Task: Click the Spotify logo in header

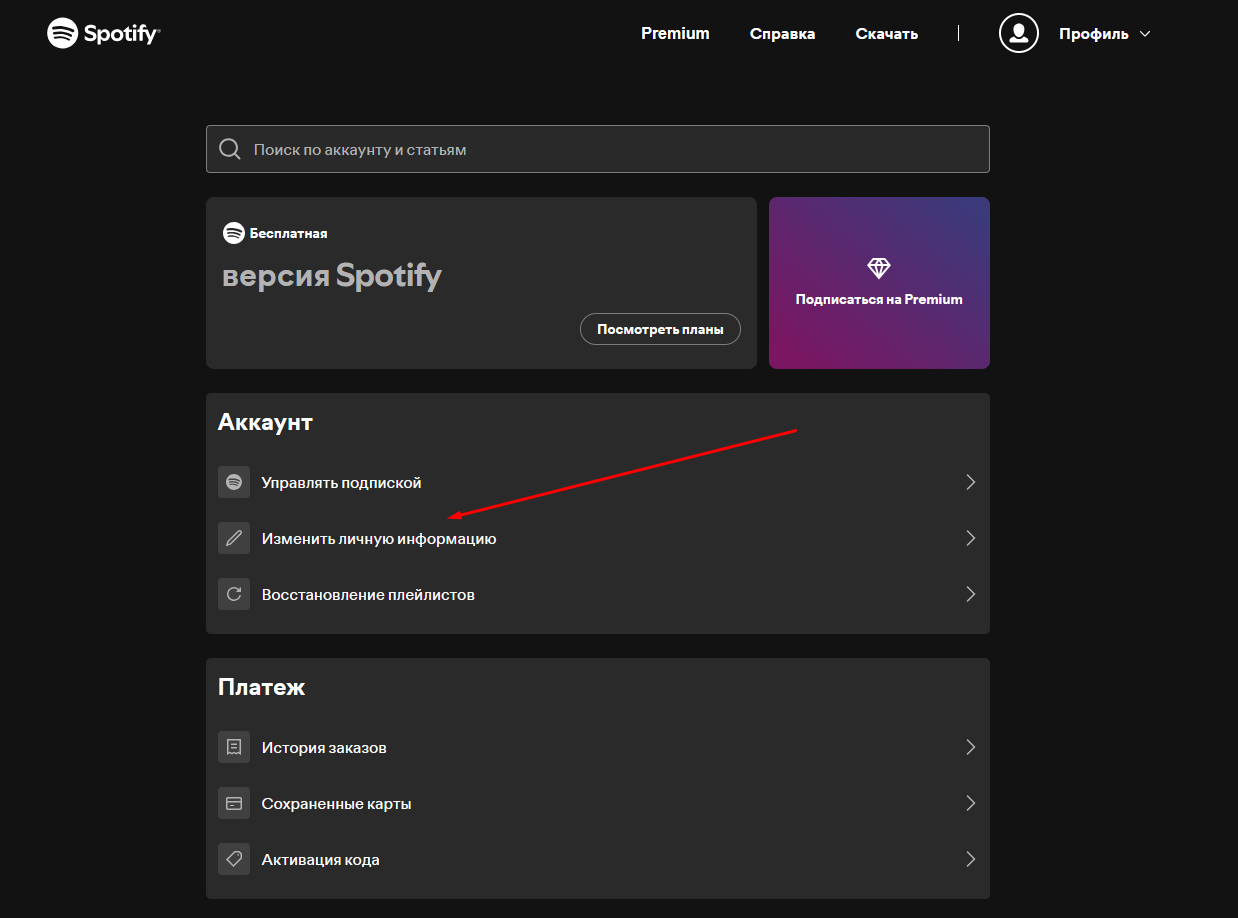Action: (103, 33)
